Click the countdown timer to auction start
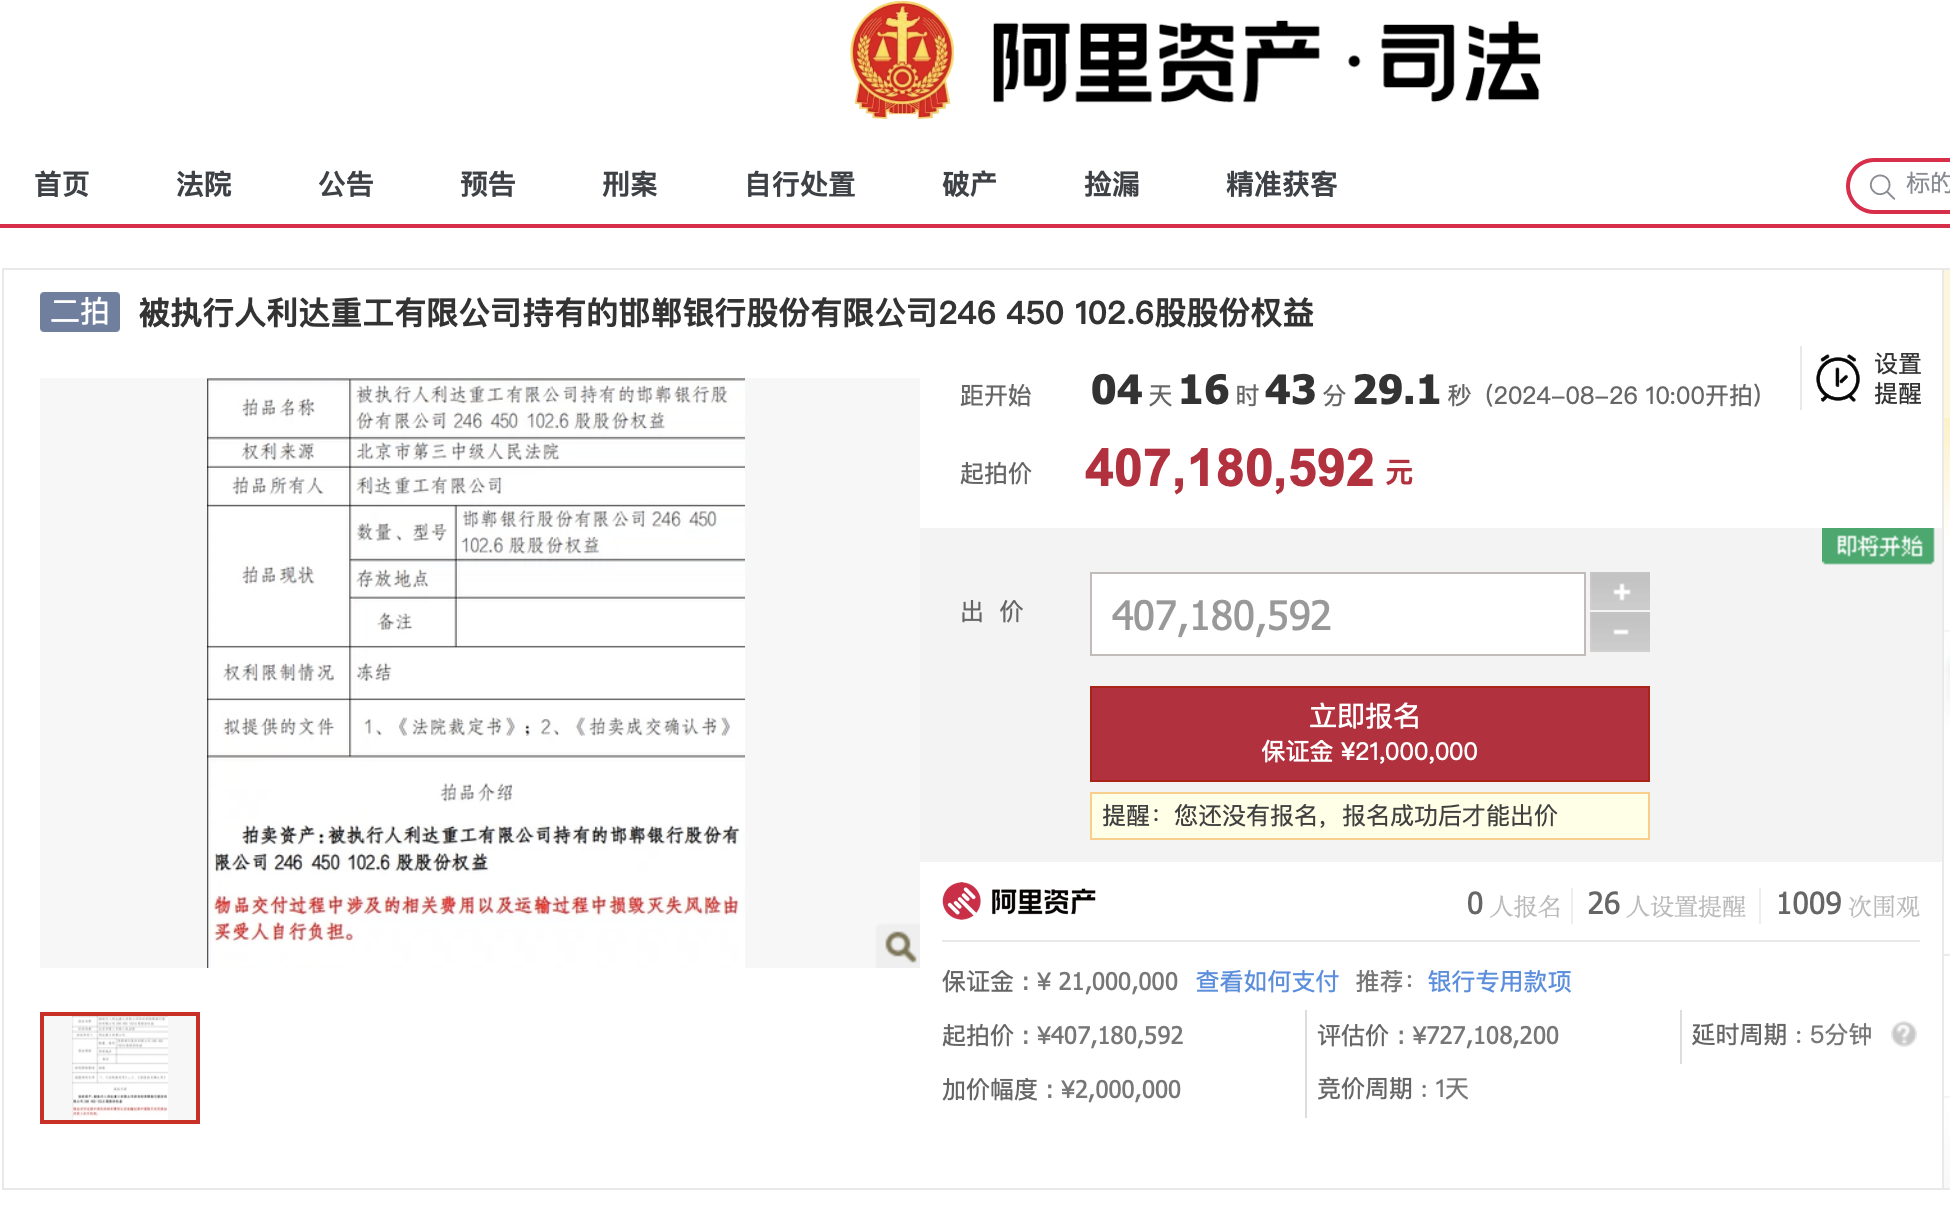The image size is (1950, 1208). click(1280, 390)
